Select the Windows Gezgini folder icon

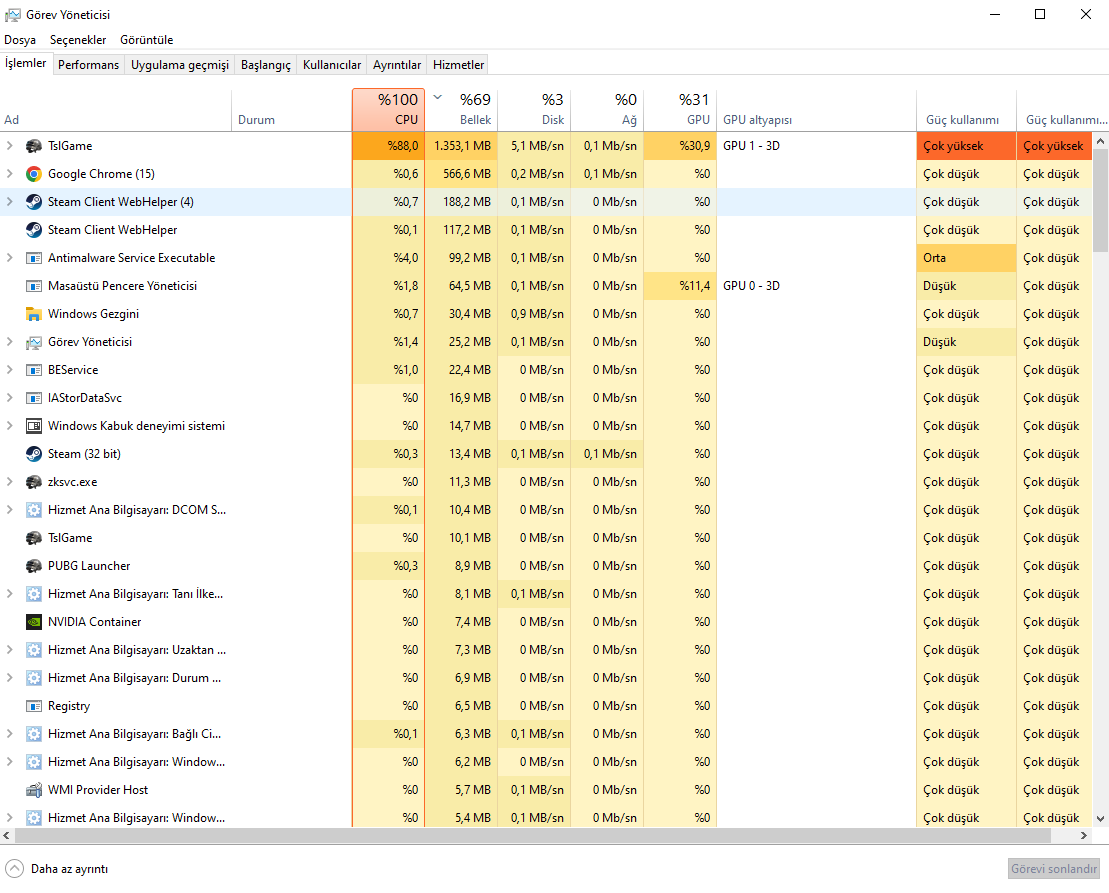[34, 314]
